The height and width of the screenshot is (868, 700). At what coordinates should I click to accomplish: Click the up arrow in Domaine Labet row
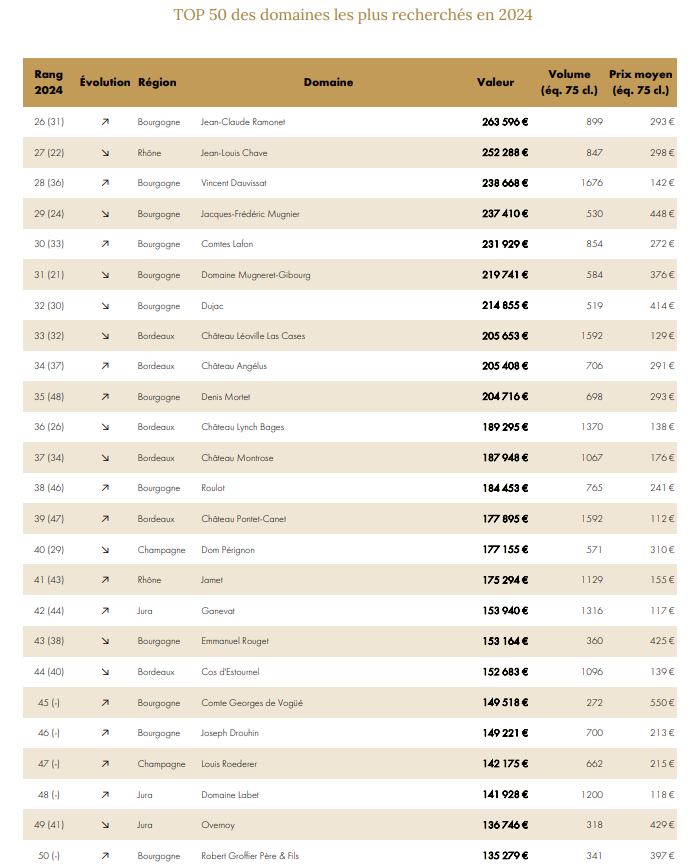pos(105,794)
